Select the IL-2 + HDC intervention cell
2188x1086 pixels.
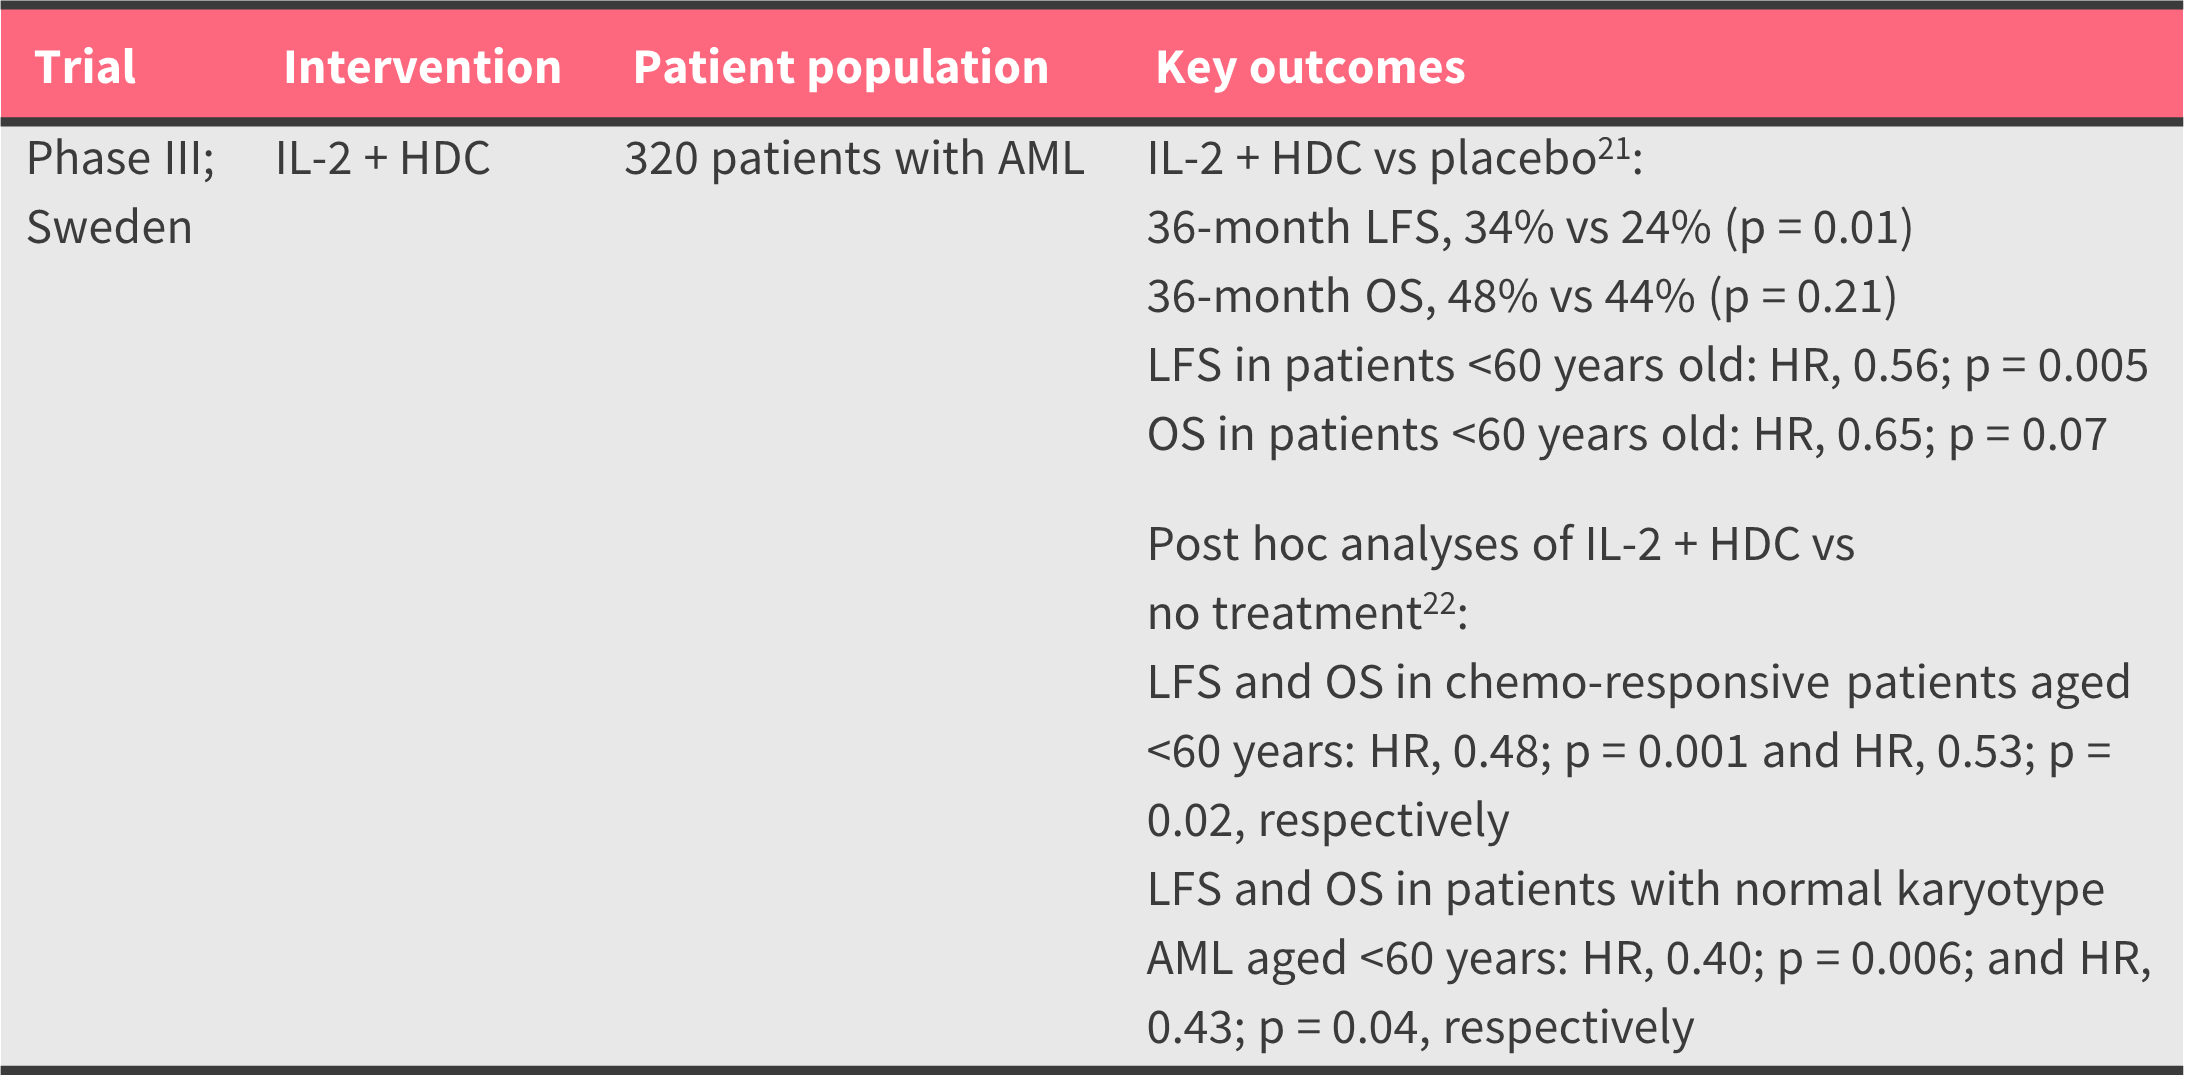coord(382,159)
